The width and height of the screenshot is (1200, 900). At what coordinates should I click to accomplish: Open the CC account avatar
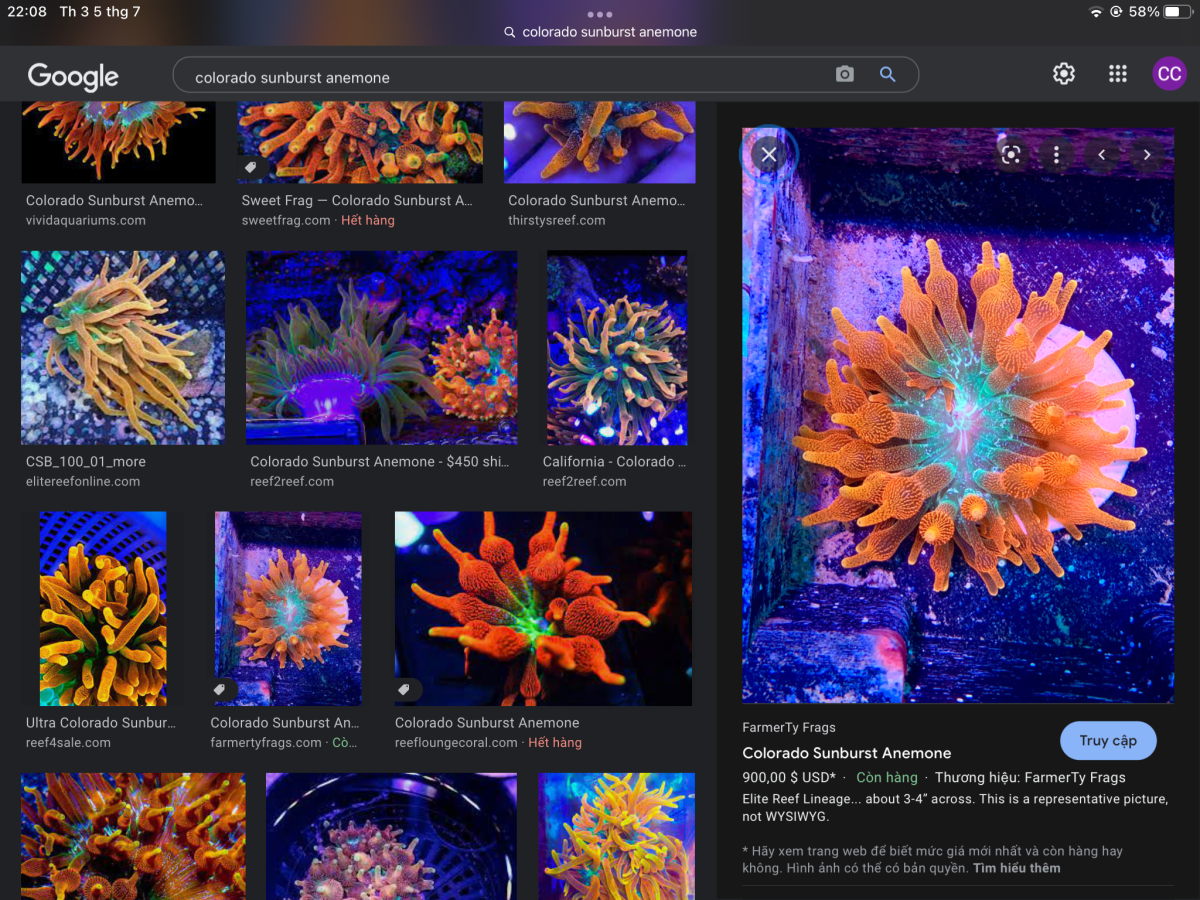(1169, 74)
